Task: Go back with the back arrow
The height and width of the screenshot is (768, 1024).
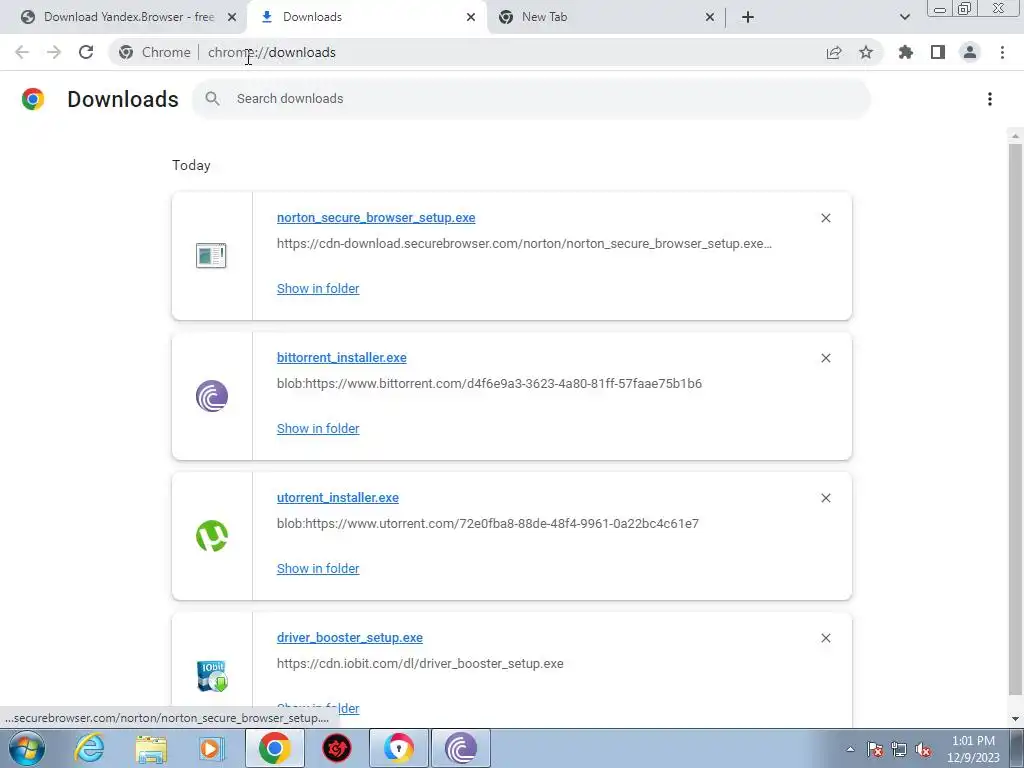Action: pyautogui.click(x=22, y=52)
